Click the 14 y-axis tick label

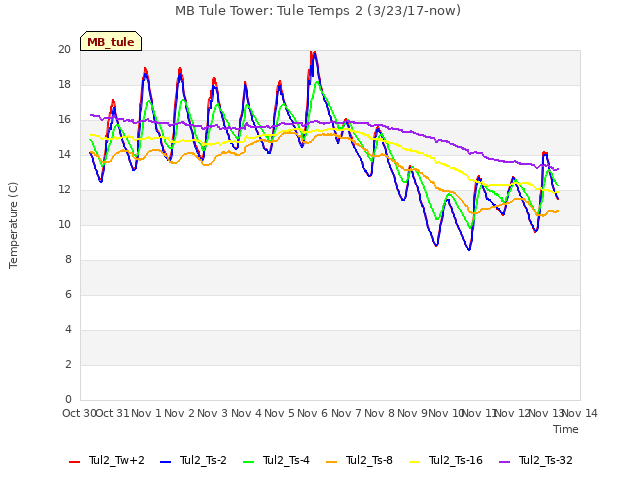tap(64, 155)
